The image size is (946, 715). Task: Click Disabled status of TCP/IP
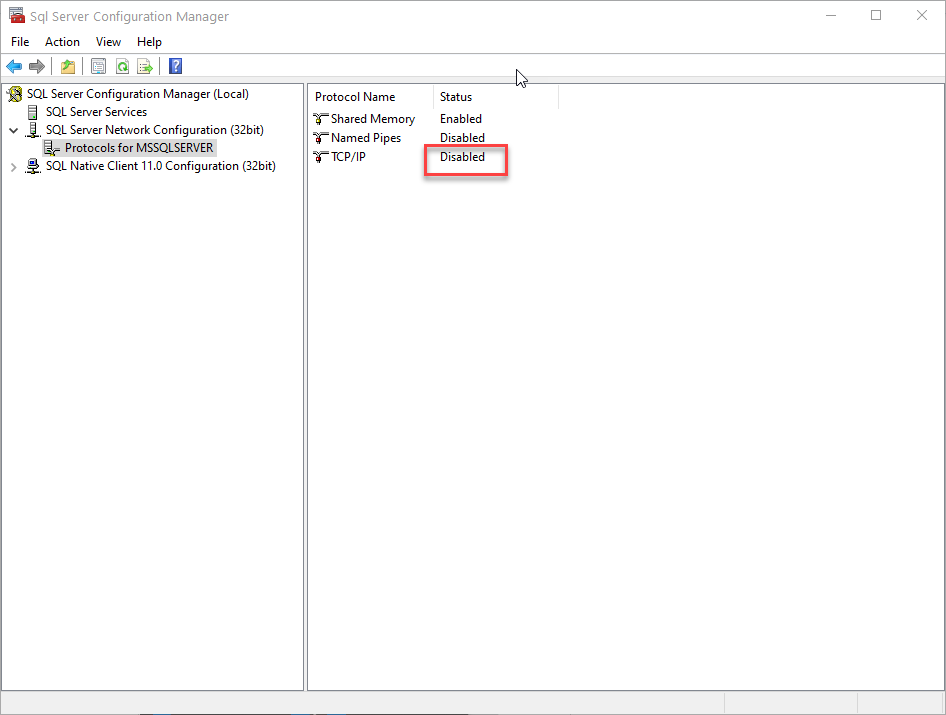pyautogui.click(x=462, y=157)
